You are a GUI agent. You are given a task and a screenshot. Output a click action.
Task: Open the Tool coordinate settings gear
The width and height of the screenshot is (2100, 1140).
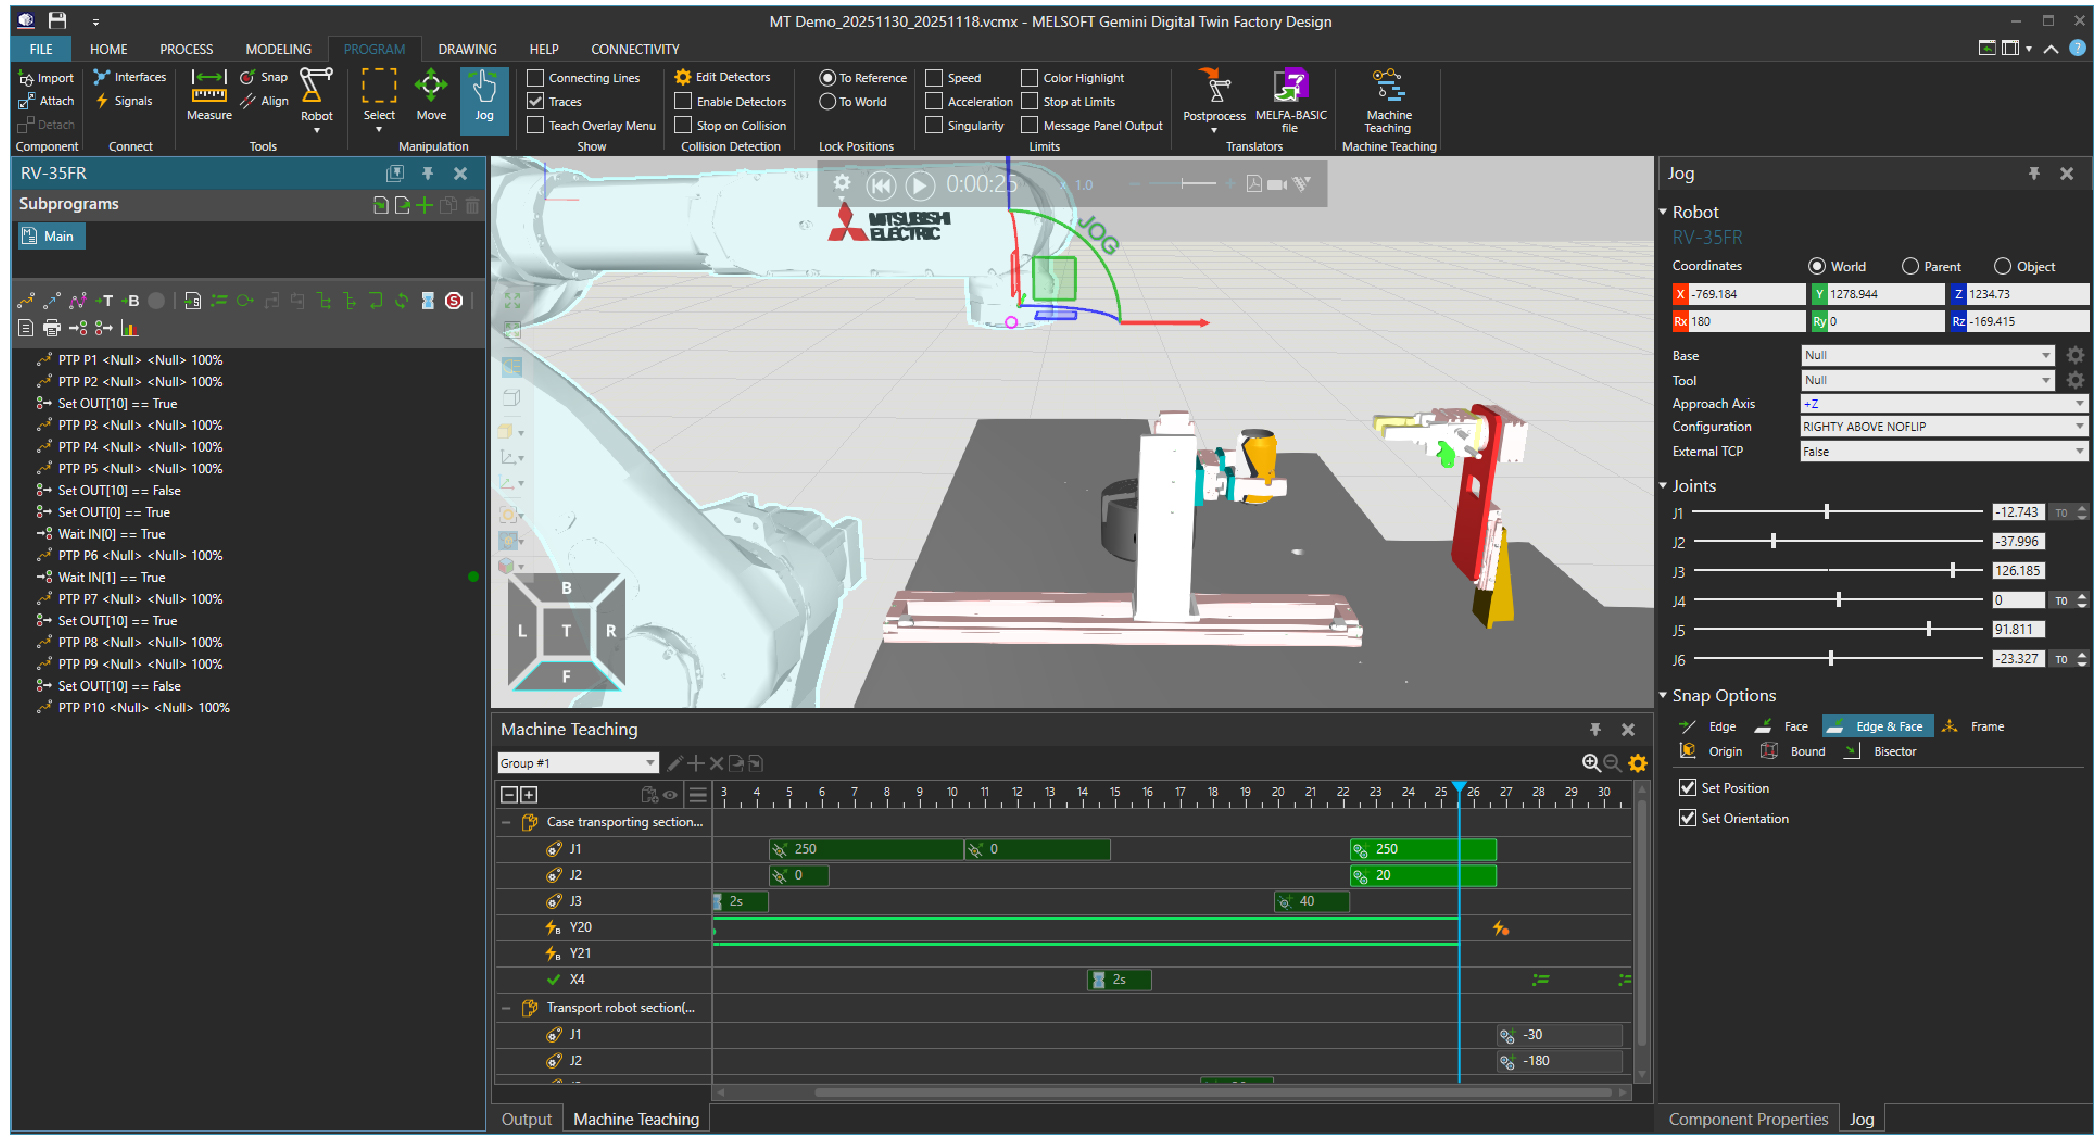pos(2076,380)
